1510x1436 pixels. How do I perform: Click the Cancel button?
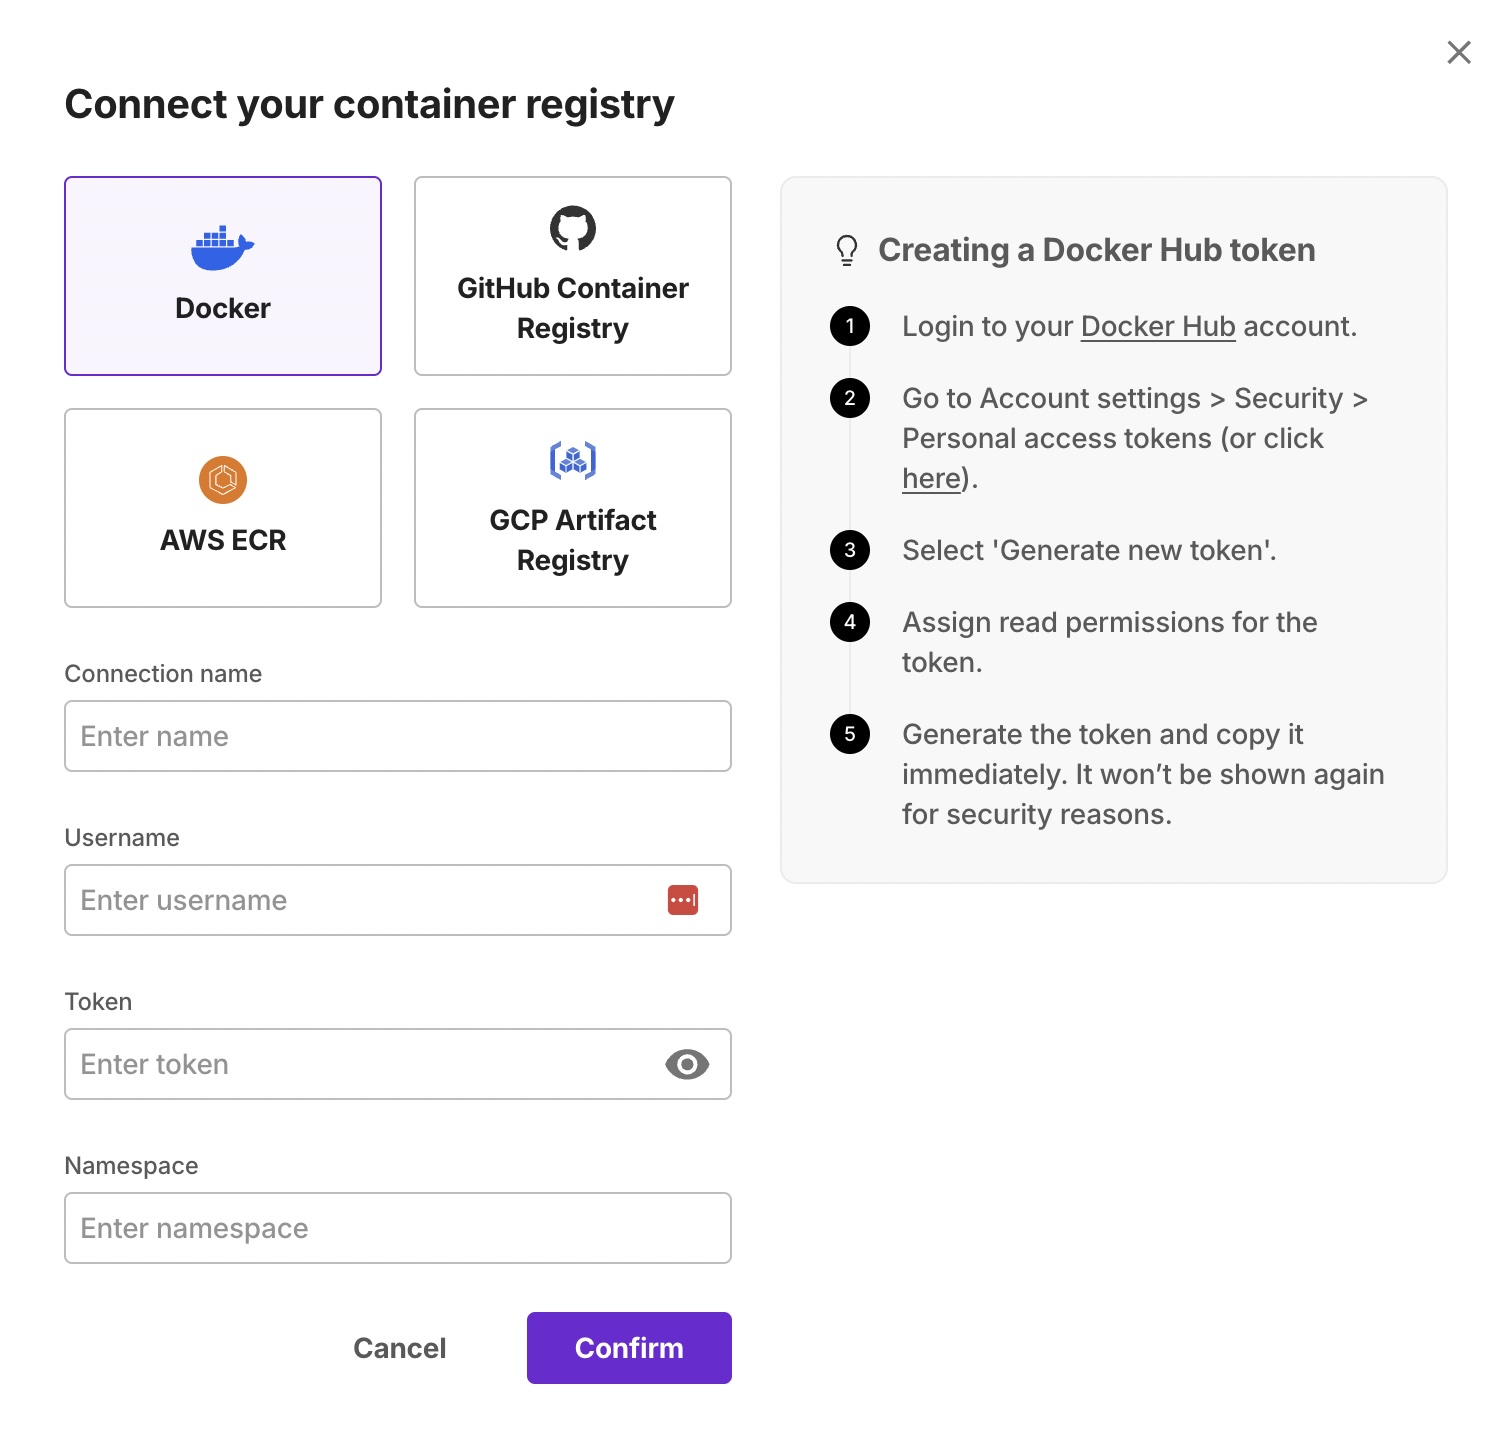[400, 1348]
